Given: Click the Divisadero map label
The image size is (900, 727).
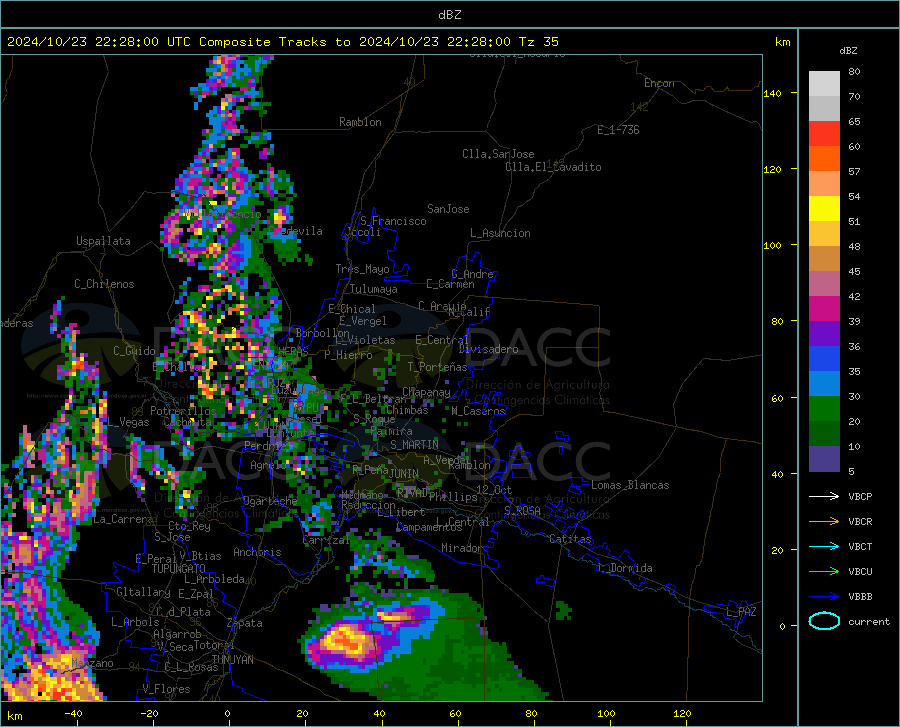Looking at the screenshot, I should pyautogui.click(x=488, y=349).
